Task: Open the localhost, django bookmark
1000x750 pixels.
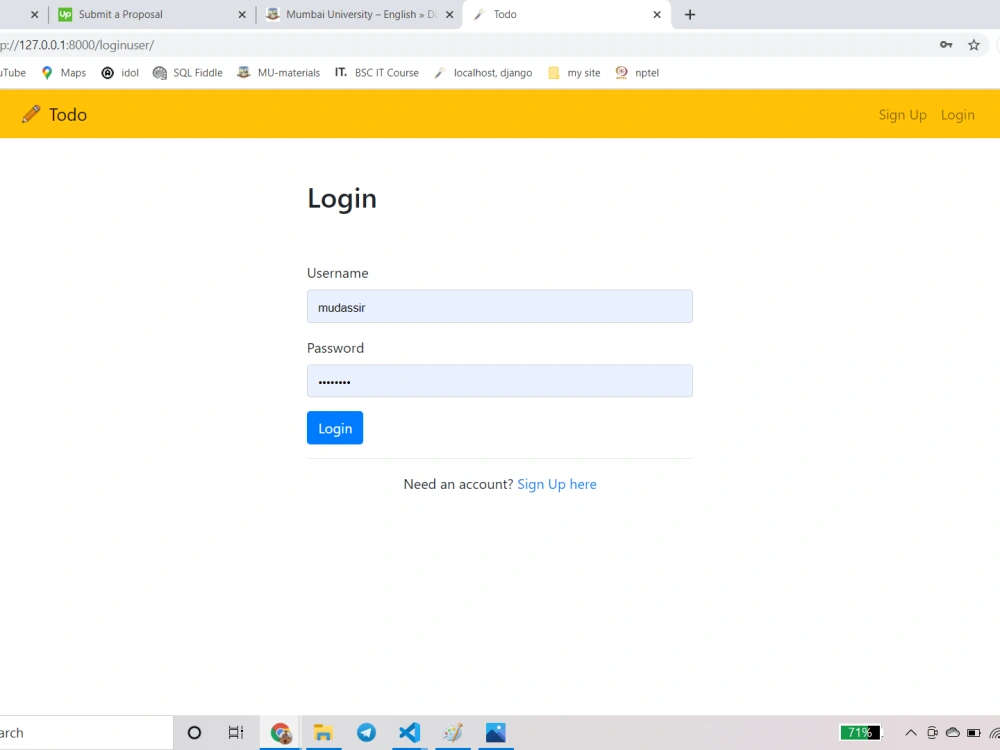Action: tap(483, 73)
